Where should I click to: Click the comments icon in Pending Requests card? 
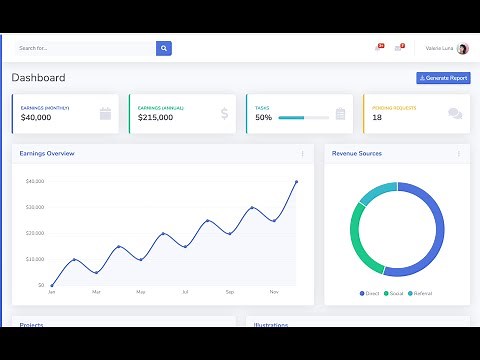pos(455,114)
